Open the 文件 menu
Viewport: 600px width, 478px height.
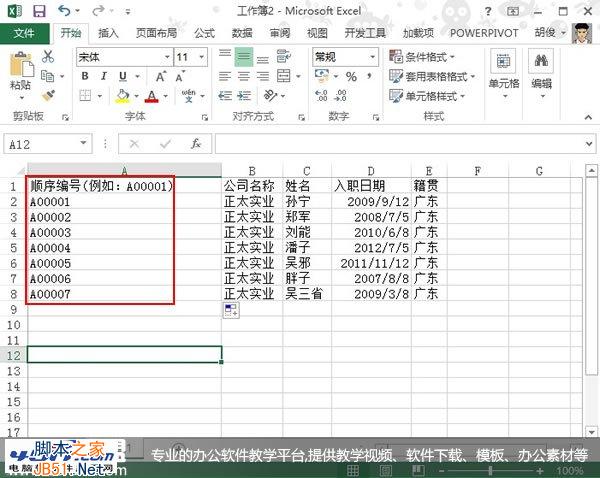click(24, 33)
